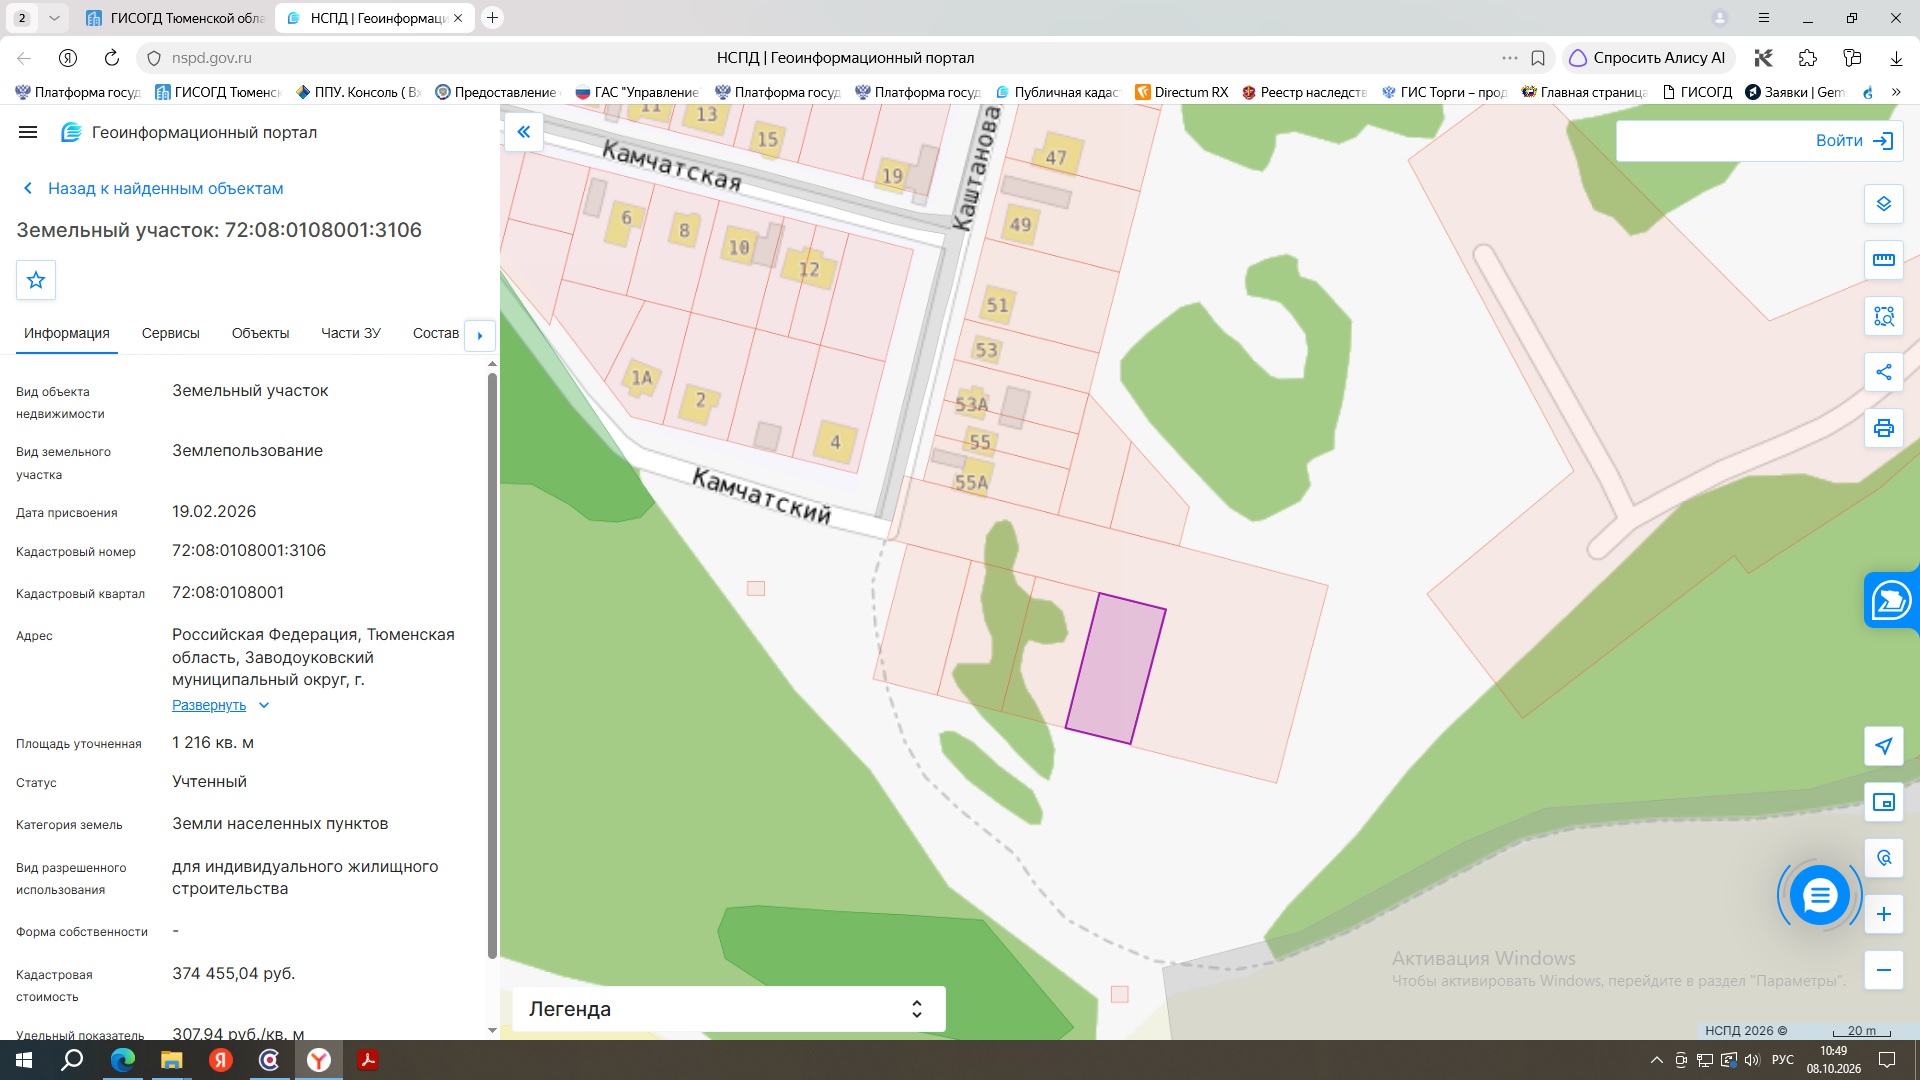Open the tab list dropdown in browser
Screen dimensions: 1920x1080
coord(54,18)
